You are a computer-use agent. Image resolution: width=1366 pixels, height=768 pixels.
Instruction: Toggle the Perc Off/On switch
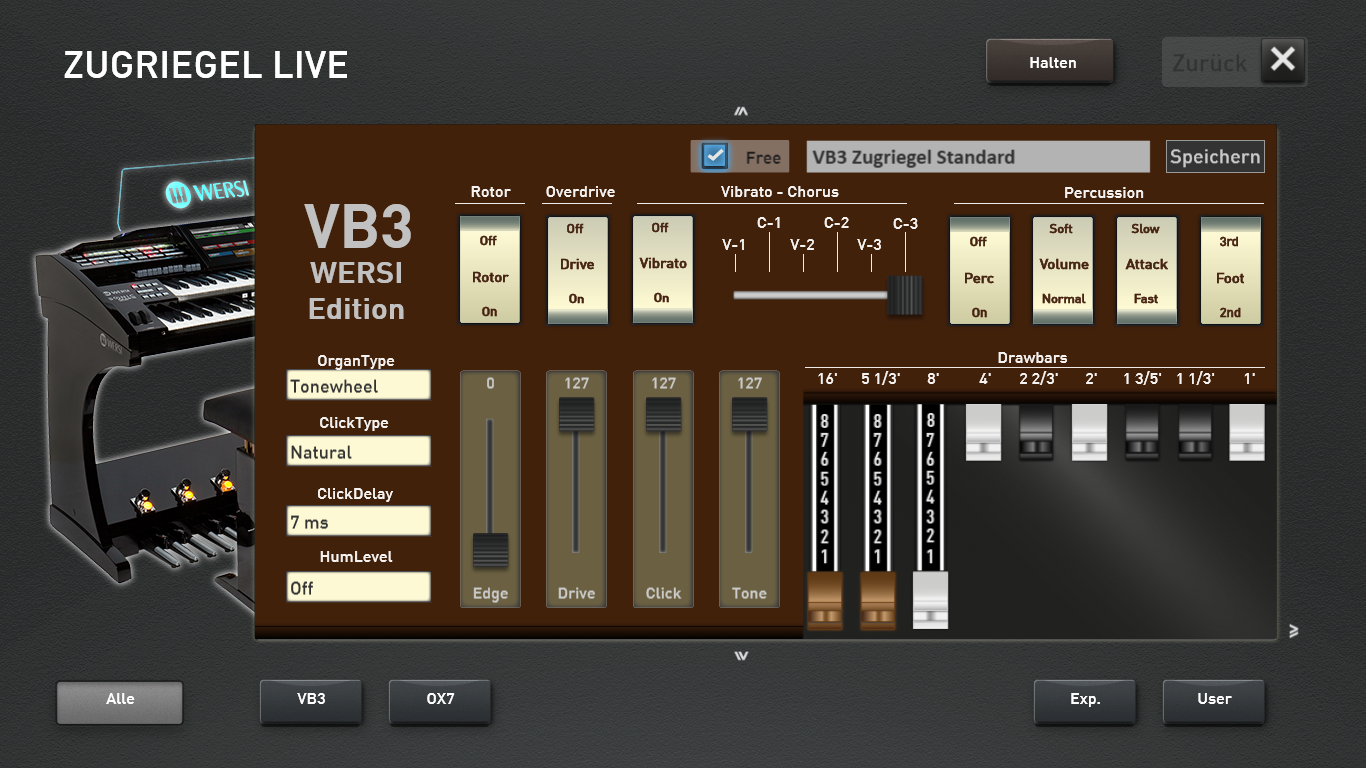[979, 270]
